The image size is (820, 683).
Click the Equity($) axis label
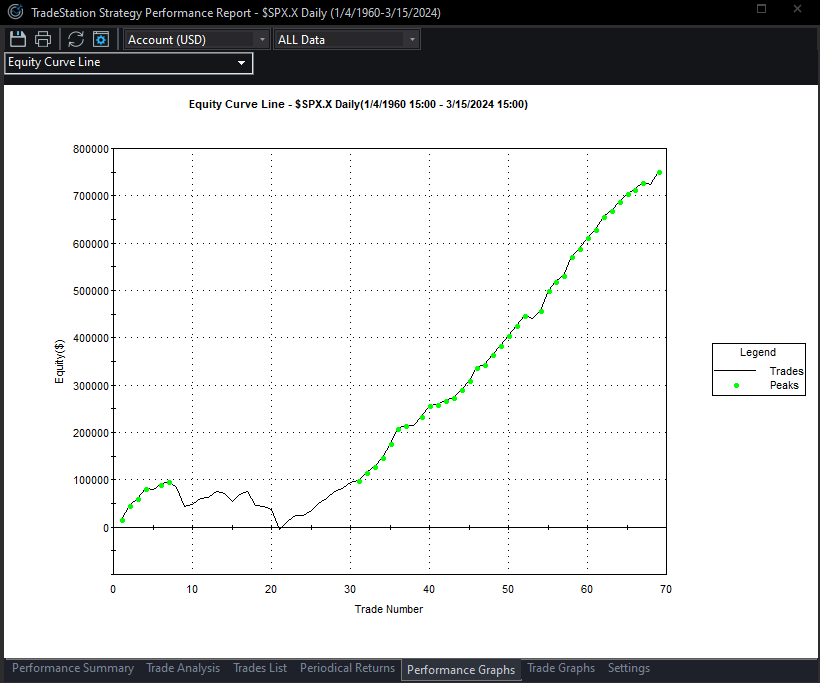[60, 361]
